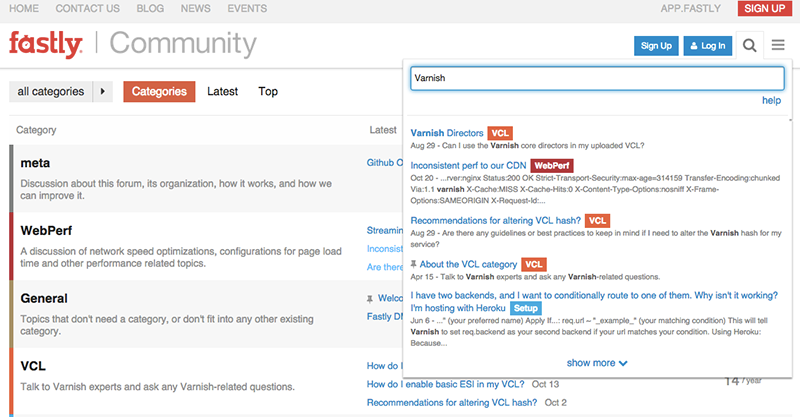The width and height of the screenshot is (800, 417).
Task: Open Recommendations for altering VCL hash search result
Action: coord(496,220)
